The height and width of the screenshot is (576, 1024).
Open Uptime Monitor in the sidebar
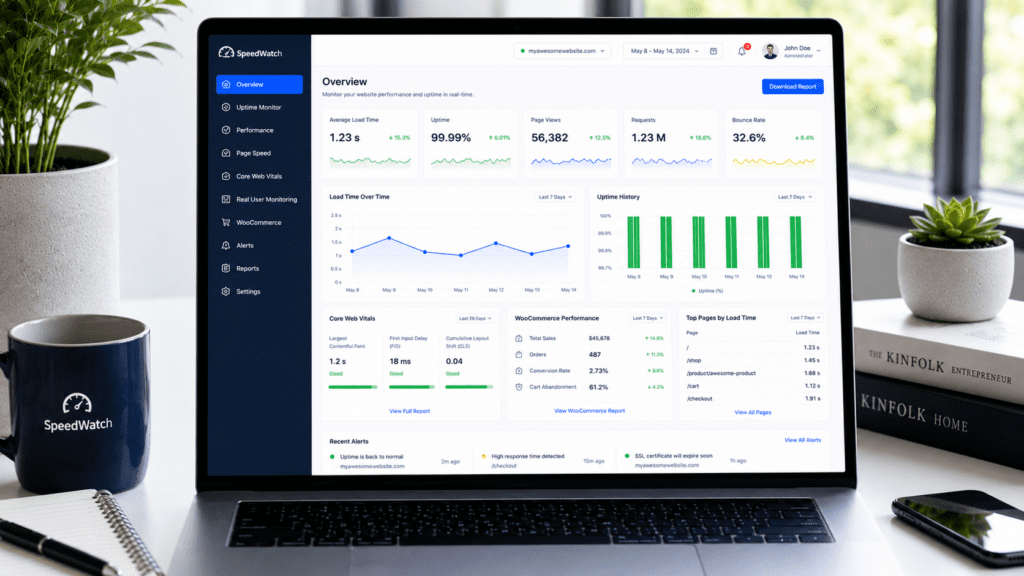coord(259,107)
